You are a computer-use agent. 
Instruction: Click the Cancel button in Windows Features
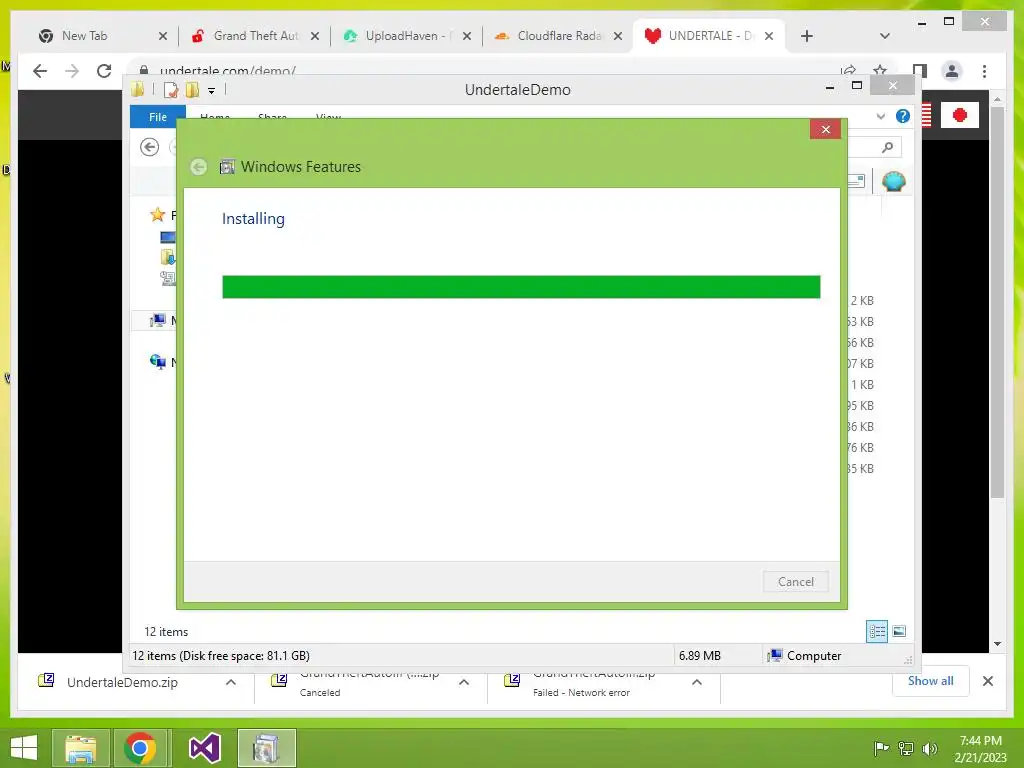[795, 581]
